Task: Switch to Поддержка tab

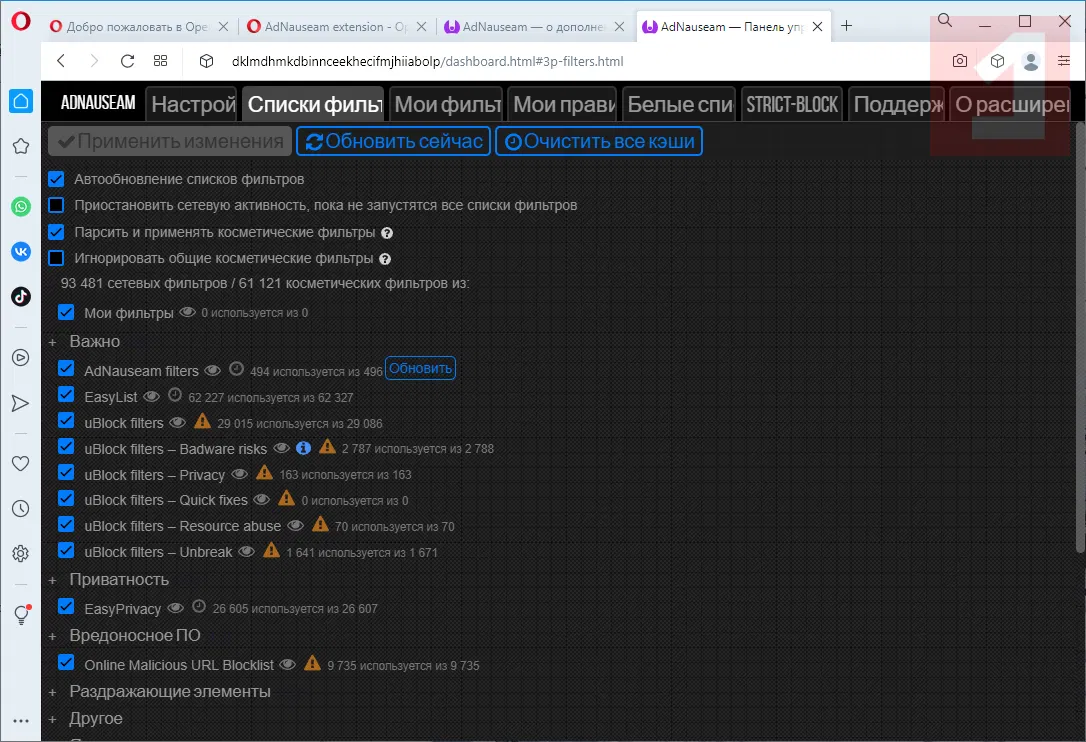Action: tap(897, 104)
